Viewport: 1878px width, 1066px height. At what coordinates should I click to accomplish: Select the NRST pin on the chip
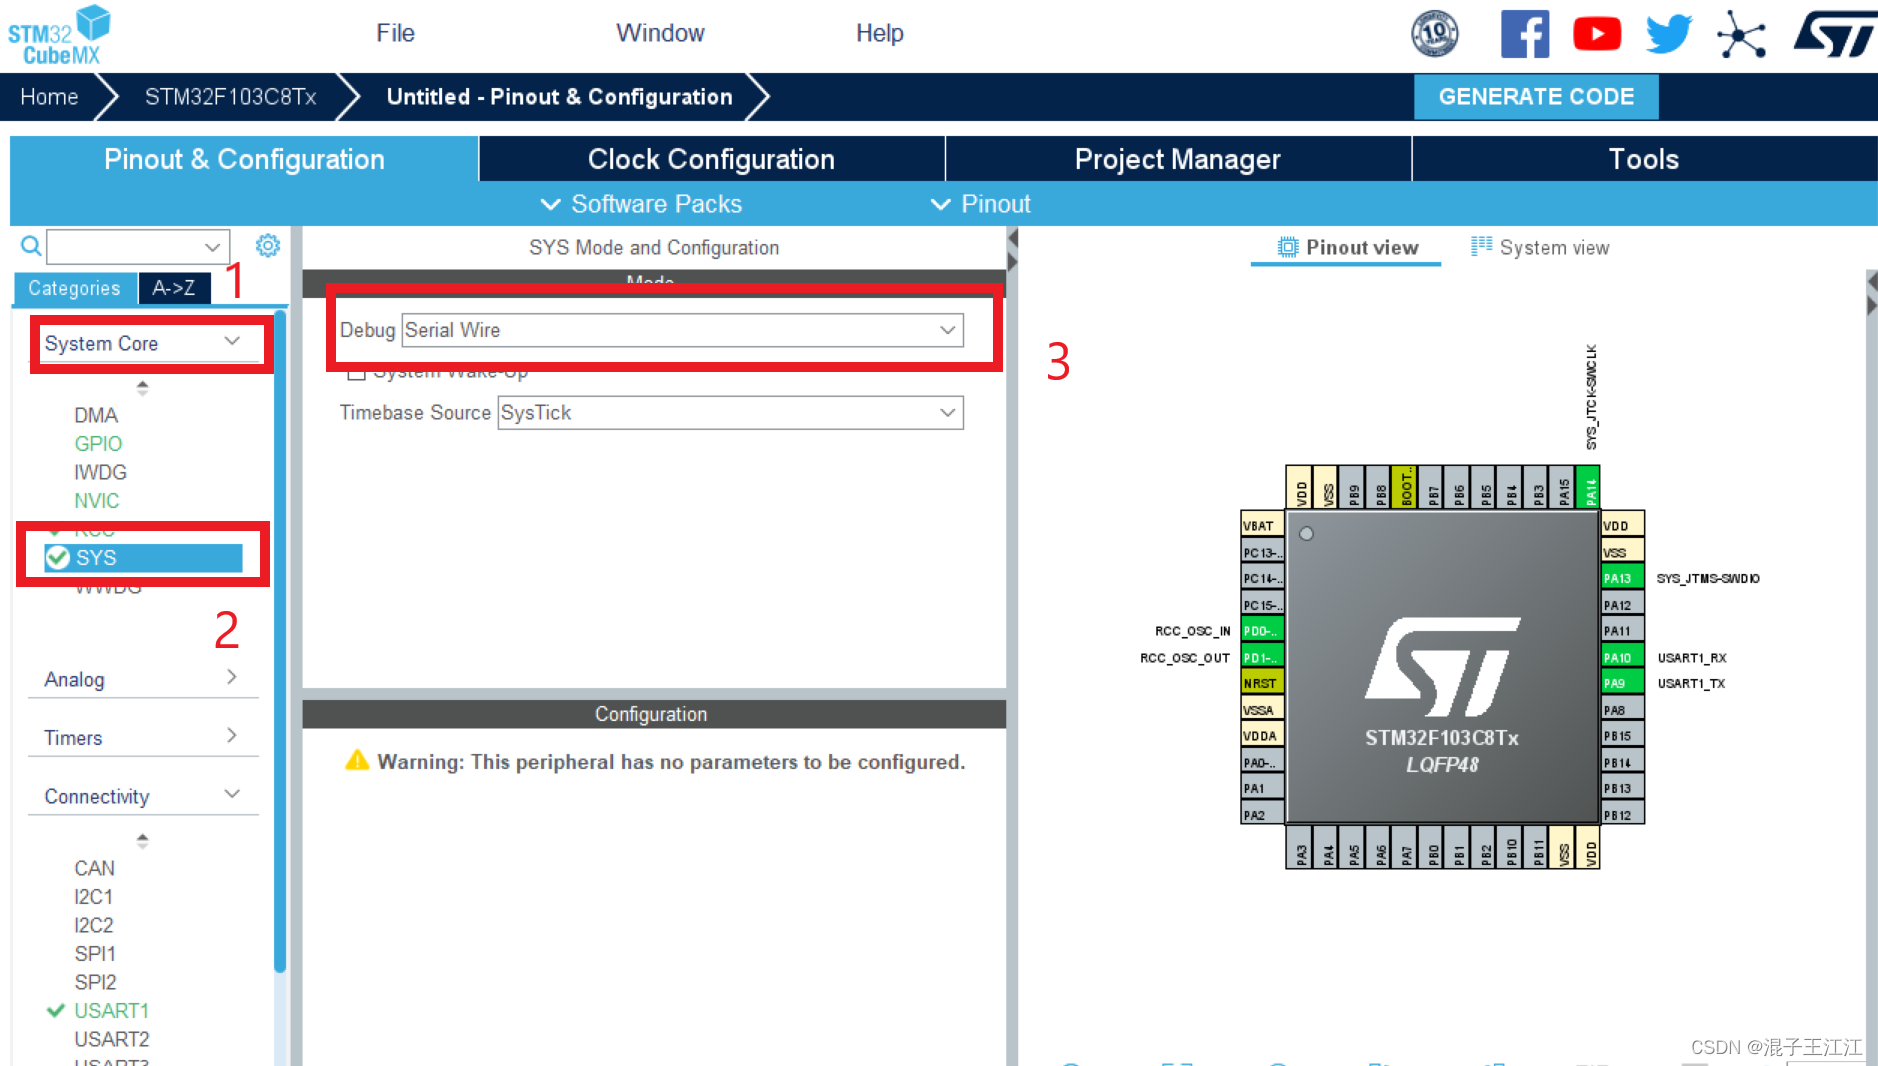[1262, 683]
